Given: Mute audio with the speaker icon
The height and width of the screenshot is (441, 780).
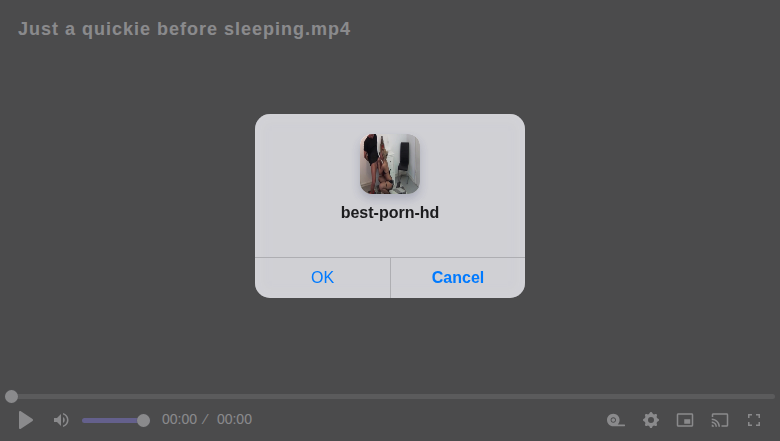Looking at the screenshot, I should coord(61,420).
